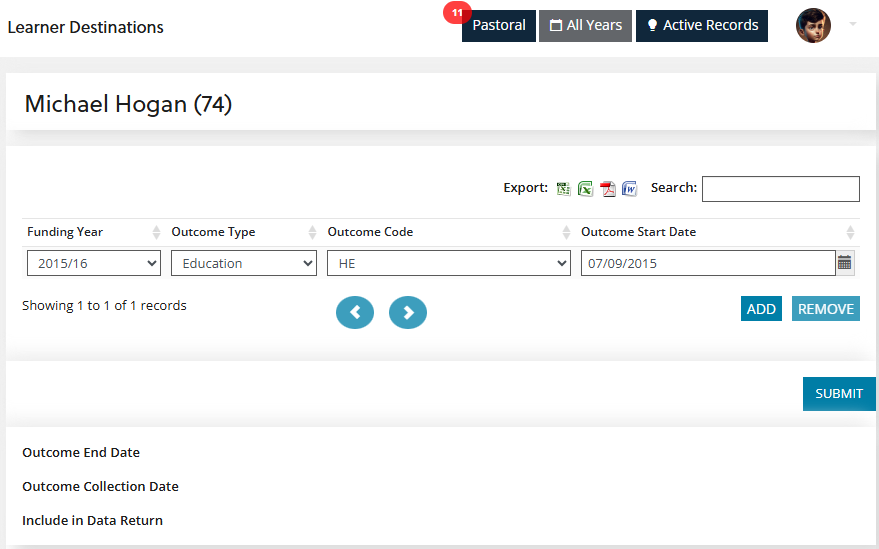Viewport: 879px width, 549px height.
Task: Export records as CSV file
Action: [564, 189]
